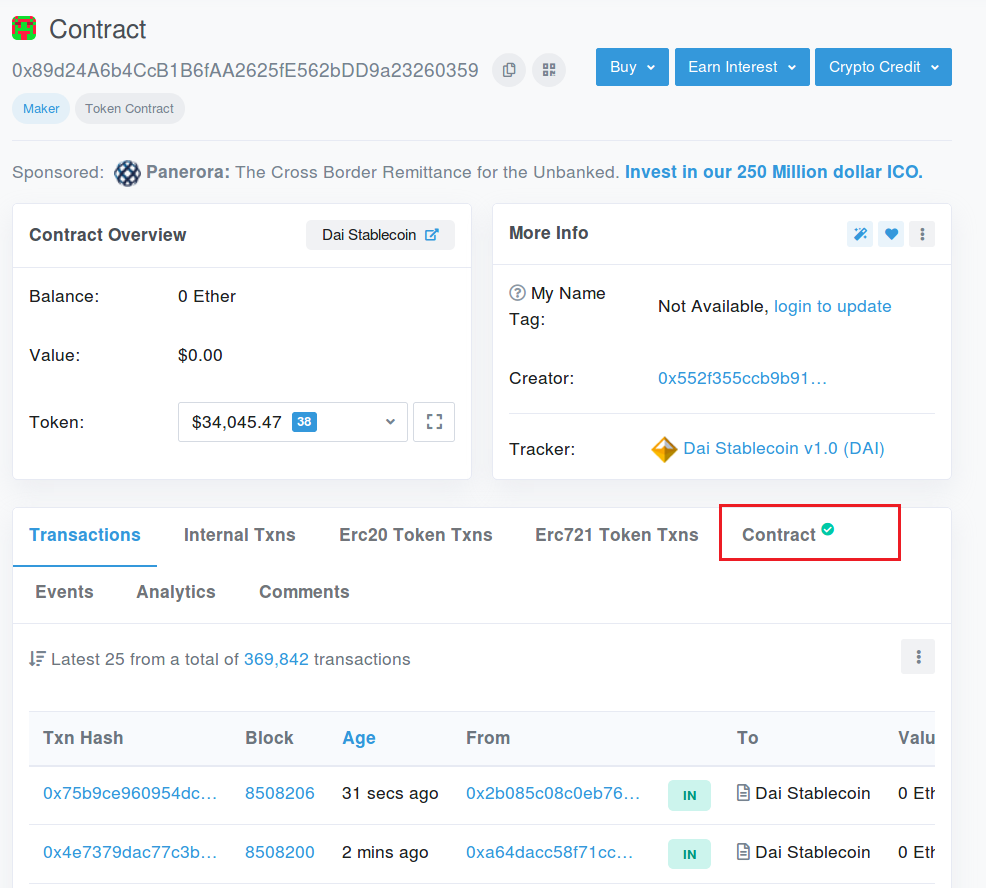Open block 8508206
Viewport: 986px width, 888px height.
280,793
